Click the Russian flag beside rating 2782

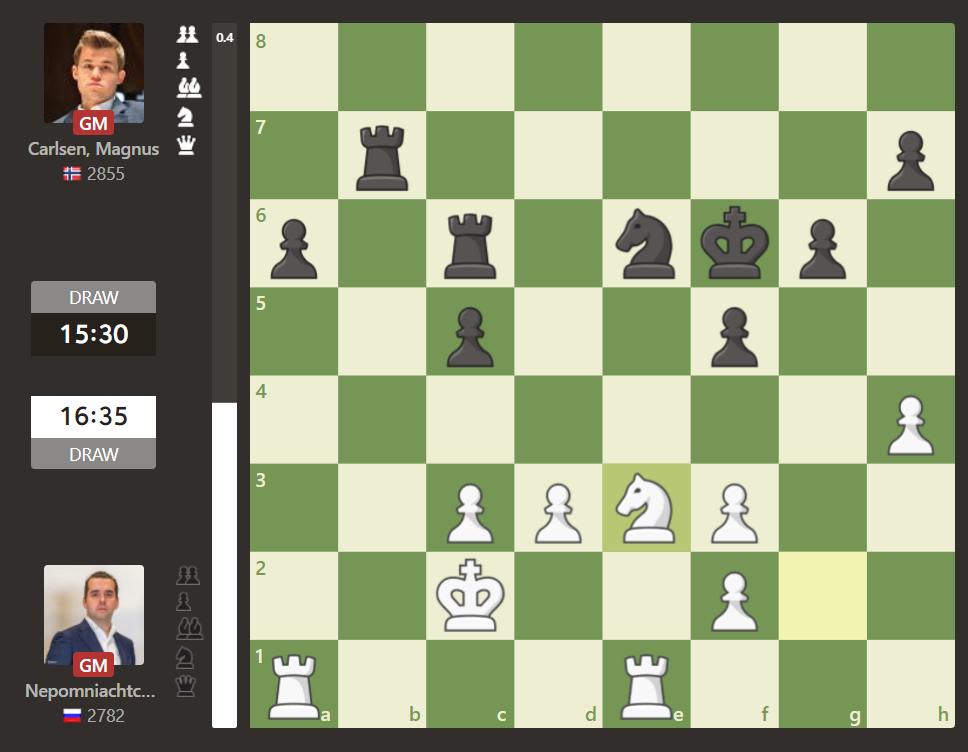[70, 715]
